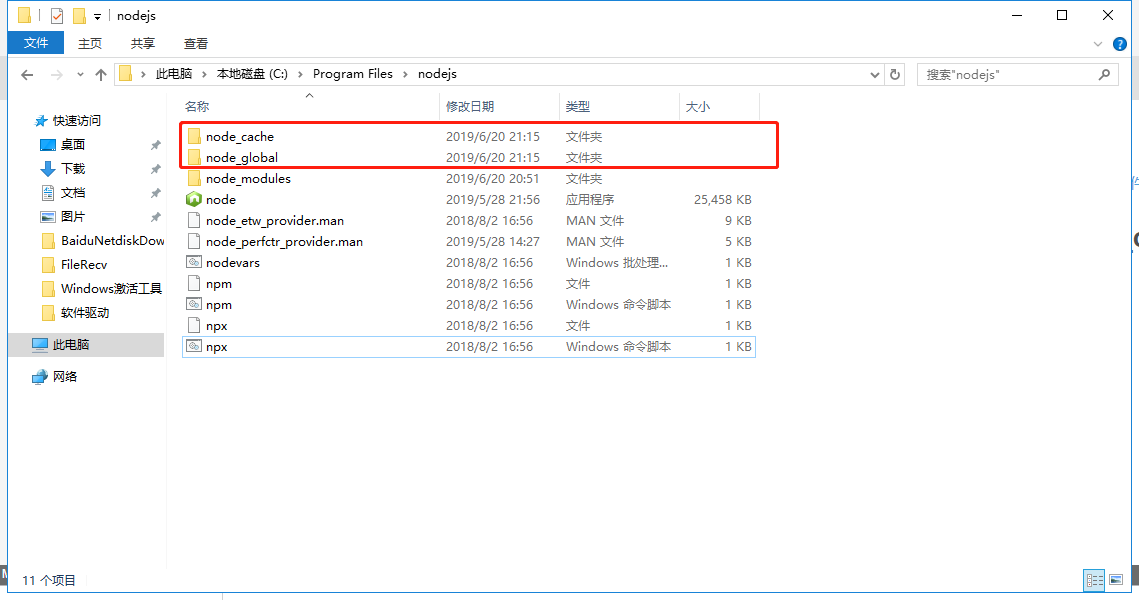The width and height of the screenshot is (1139, 600).
Task: Switch to the 主页 ribbon tab
Action: (x=90, y=44)
